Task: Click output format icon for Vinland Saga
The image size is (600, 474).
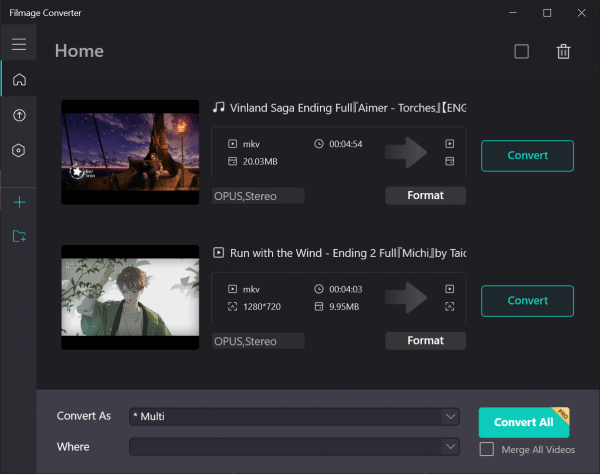Action: 450,143
